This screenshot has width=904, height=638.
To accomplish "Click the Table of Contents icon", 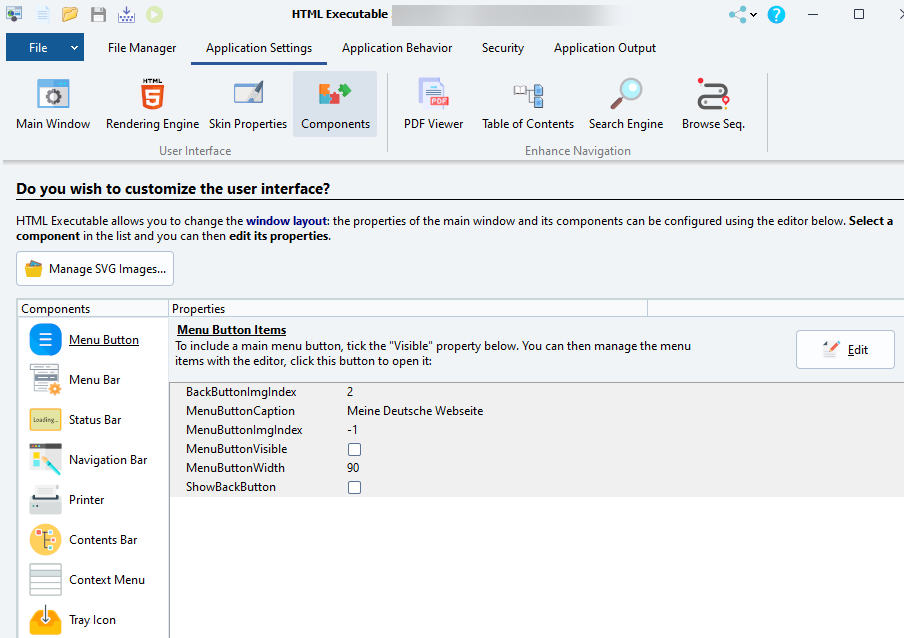I will (528, 105).
